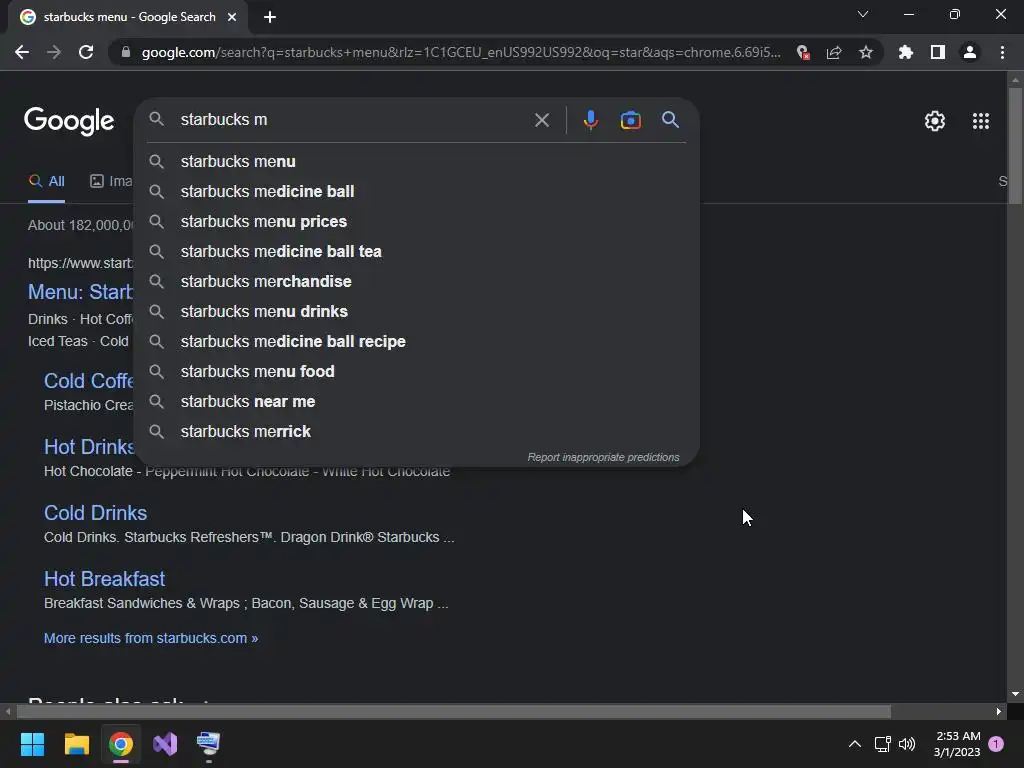Viewport: 1024px width, 768px height.
Task: Switch to the Images results tab
Action: [x=111, y=181]
